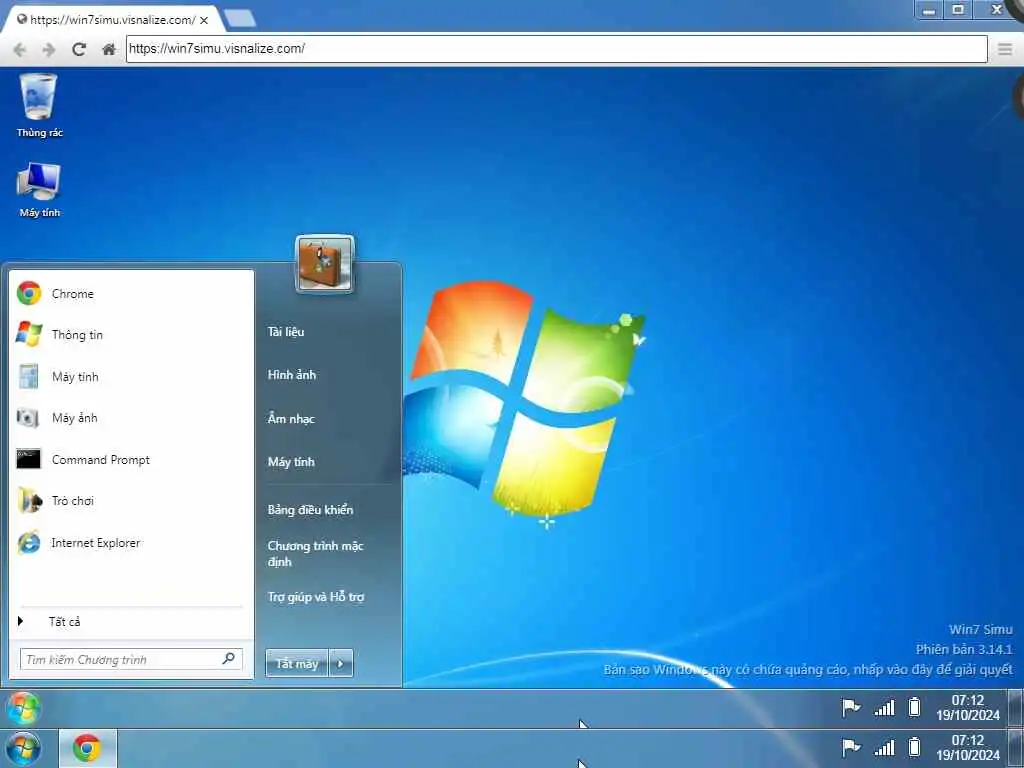Open Bảng điều khiển control panel
This screenshot has width=1024, height=768.
310,510
